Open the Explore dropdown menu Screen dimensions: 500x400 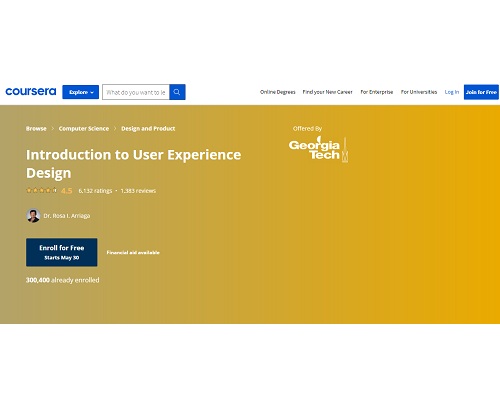coord(80,92)
